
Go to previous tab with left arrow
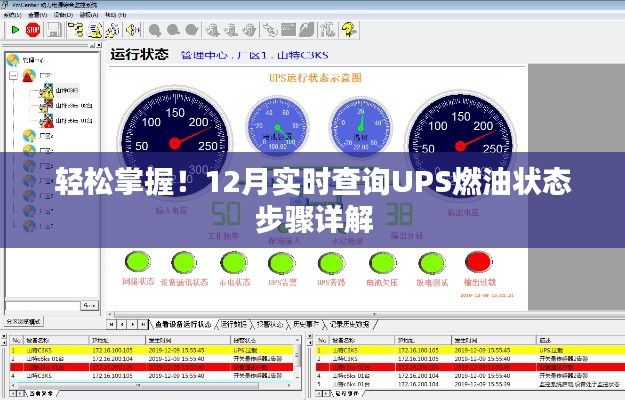point(122,325)
